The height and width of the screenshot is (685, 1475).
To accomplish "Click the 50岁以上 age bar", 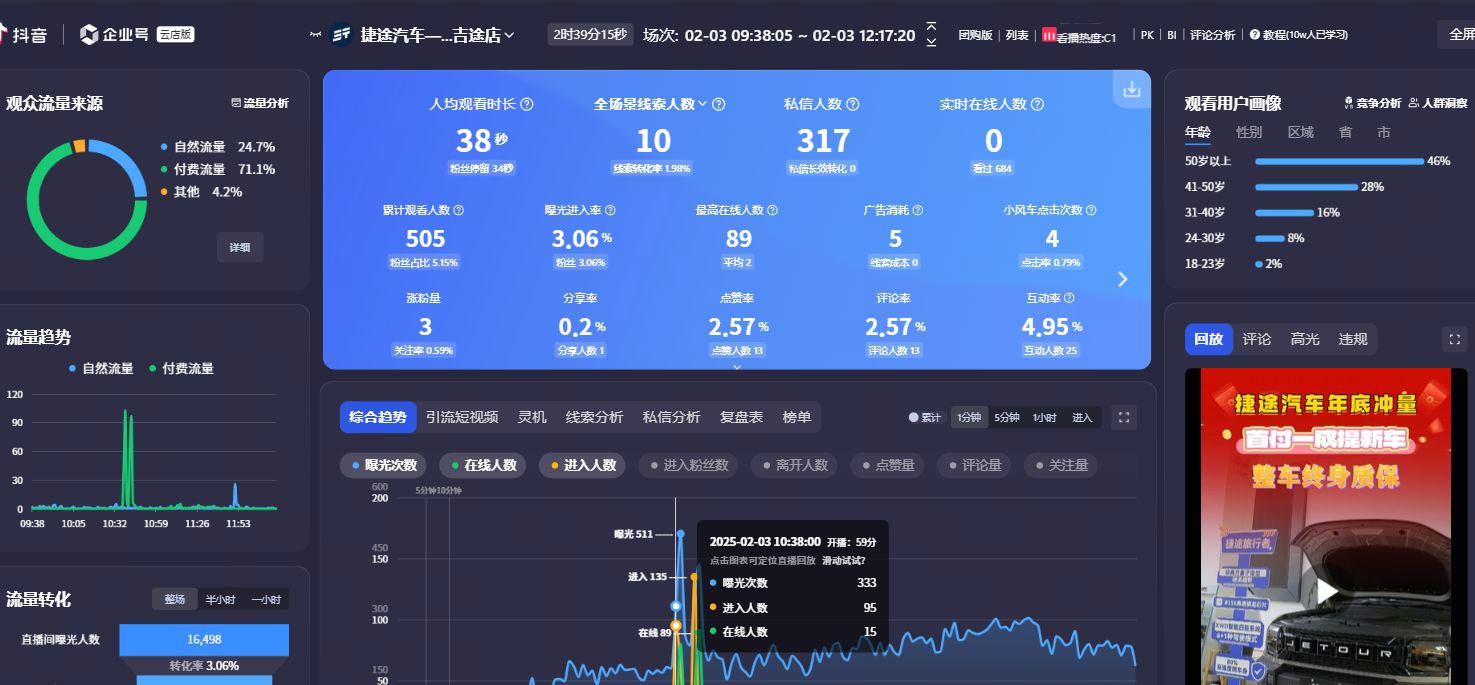I will pyautogui.click(x=1339, y=161).
